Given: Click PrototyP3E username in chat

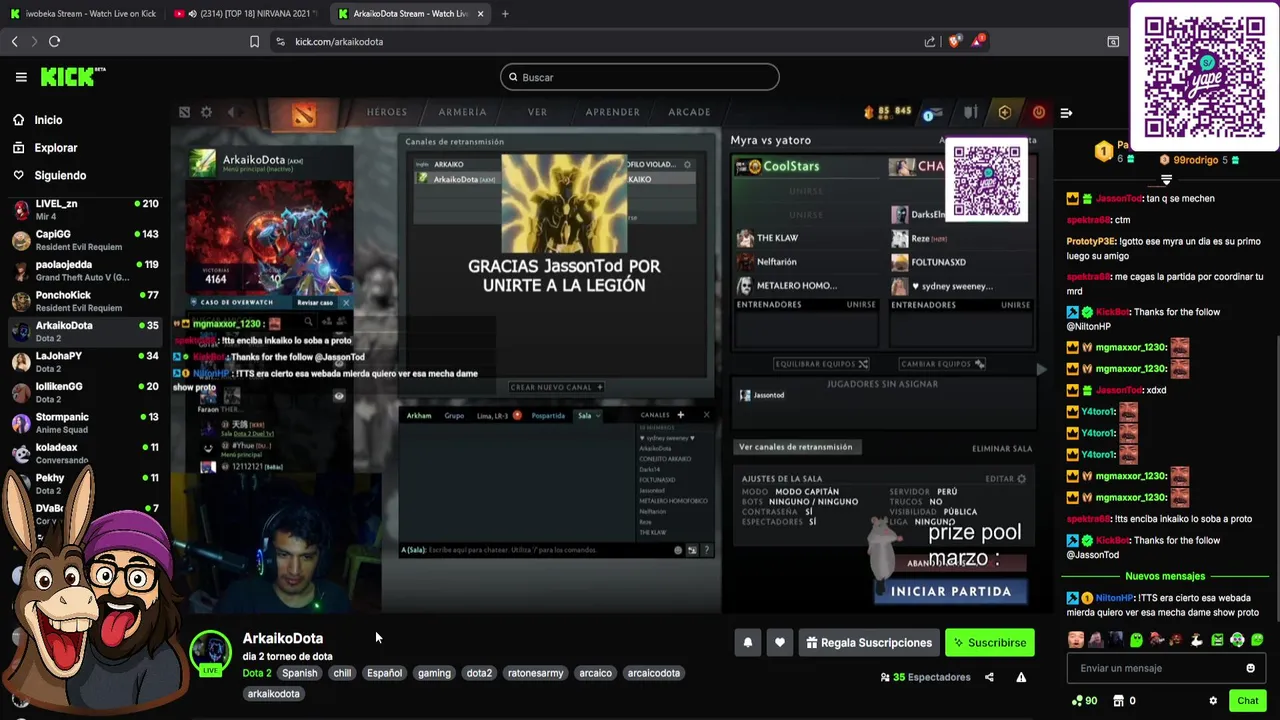Looking at the screenshot, I should pyautogui.click(x=1091, y=242).
